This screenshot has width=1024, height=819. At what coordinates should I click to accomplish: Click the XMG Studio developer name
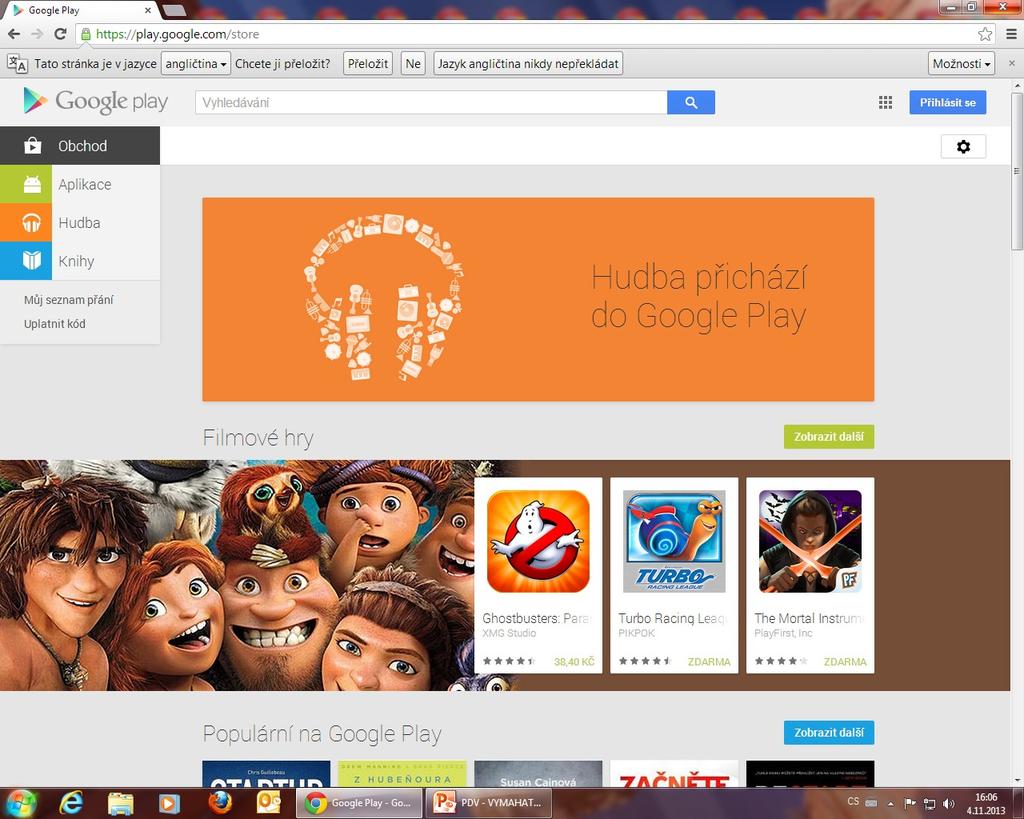(x=509, y=633)
